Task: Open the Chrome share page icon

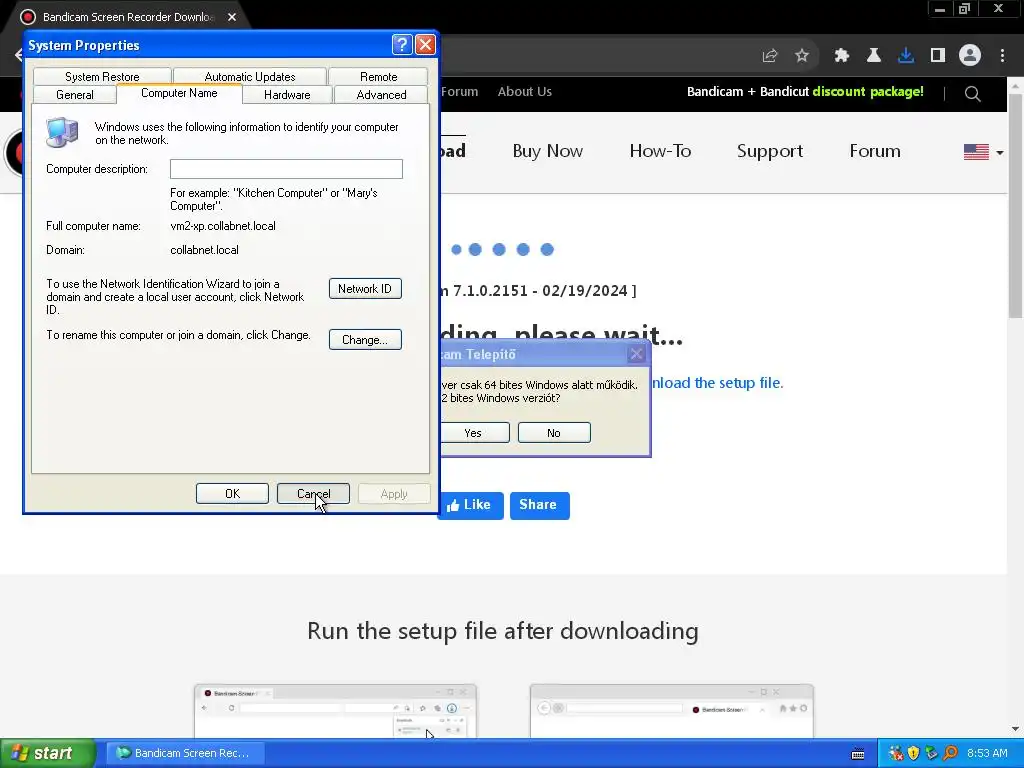Action: point(770,56)
